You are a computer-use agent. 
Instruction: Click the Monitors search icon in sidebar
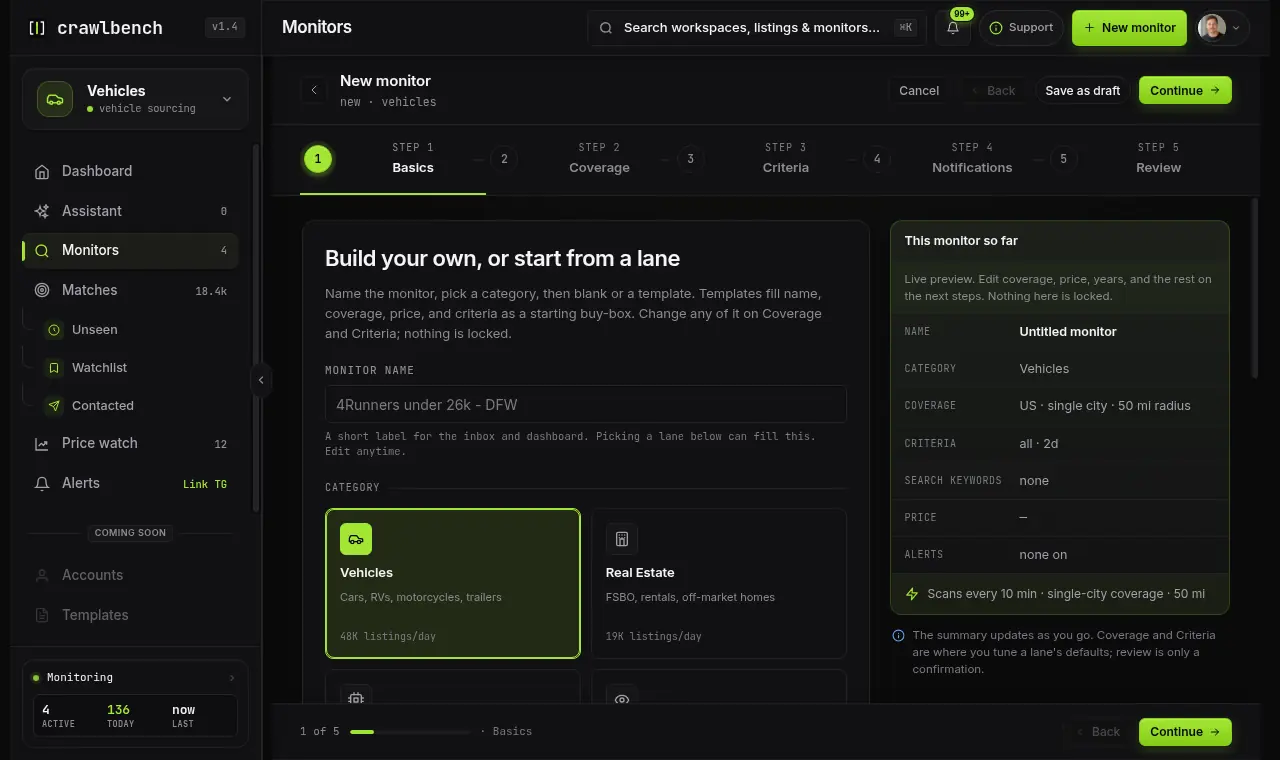(x=42, y=251)
